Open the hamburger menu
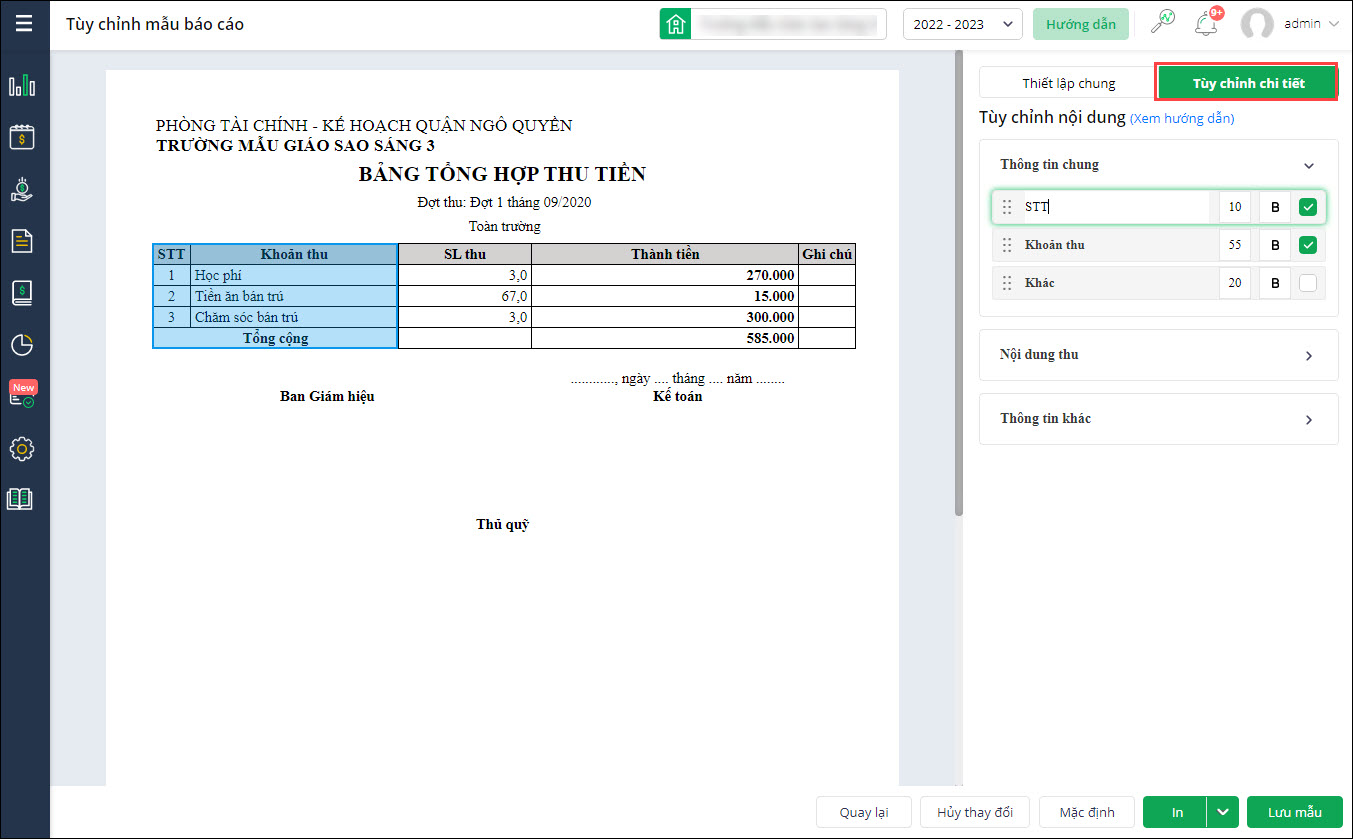The image size is (1353, 839). (x=24, y=23)
